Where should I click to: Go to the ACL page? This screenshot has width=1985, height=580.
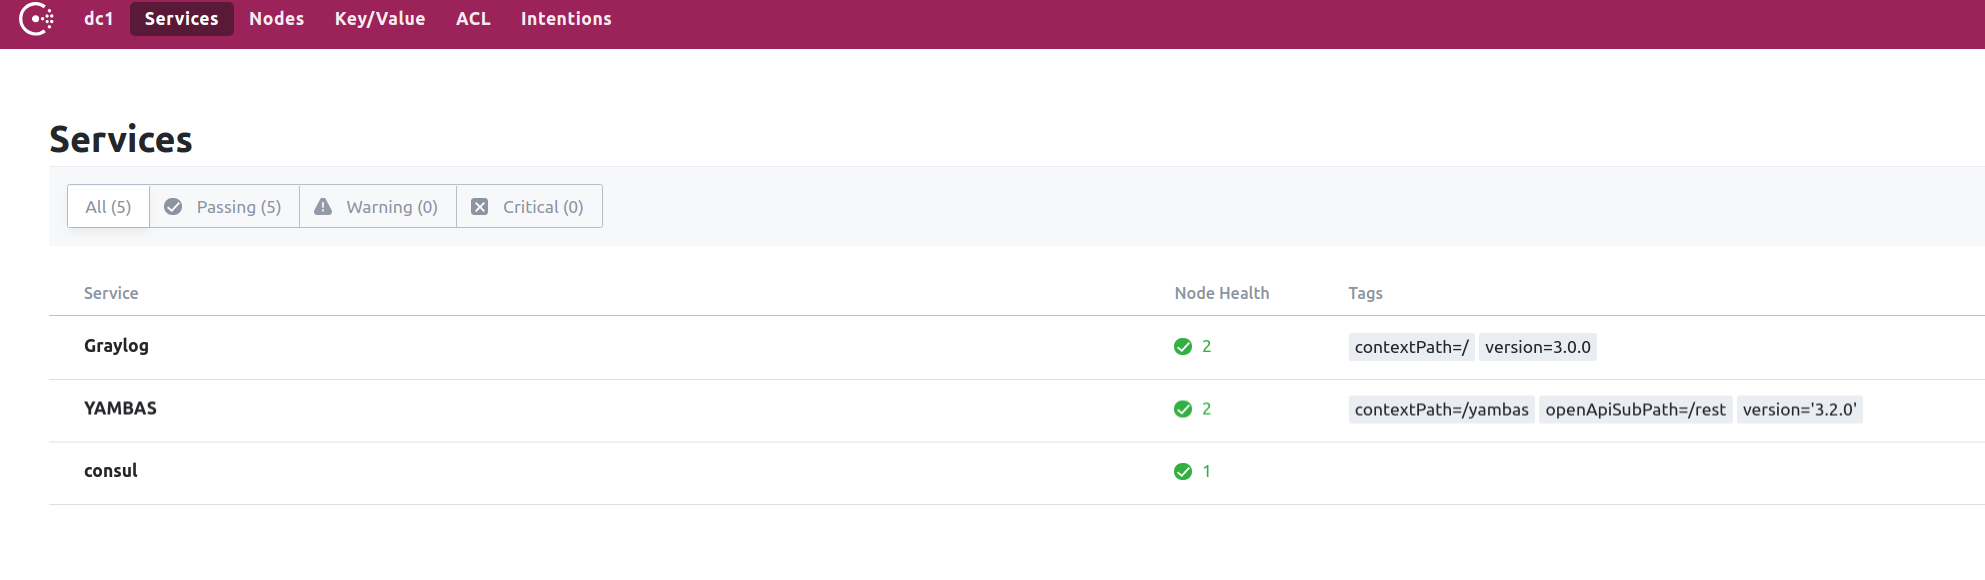[x=473, y=19]
